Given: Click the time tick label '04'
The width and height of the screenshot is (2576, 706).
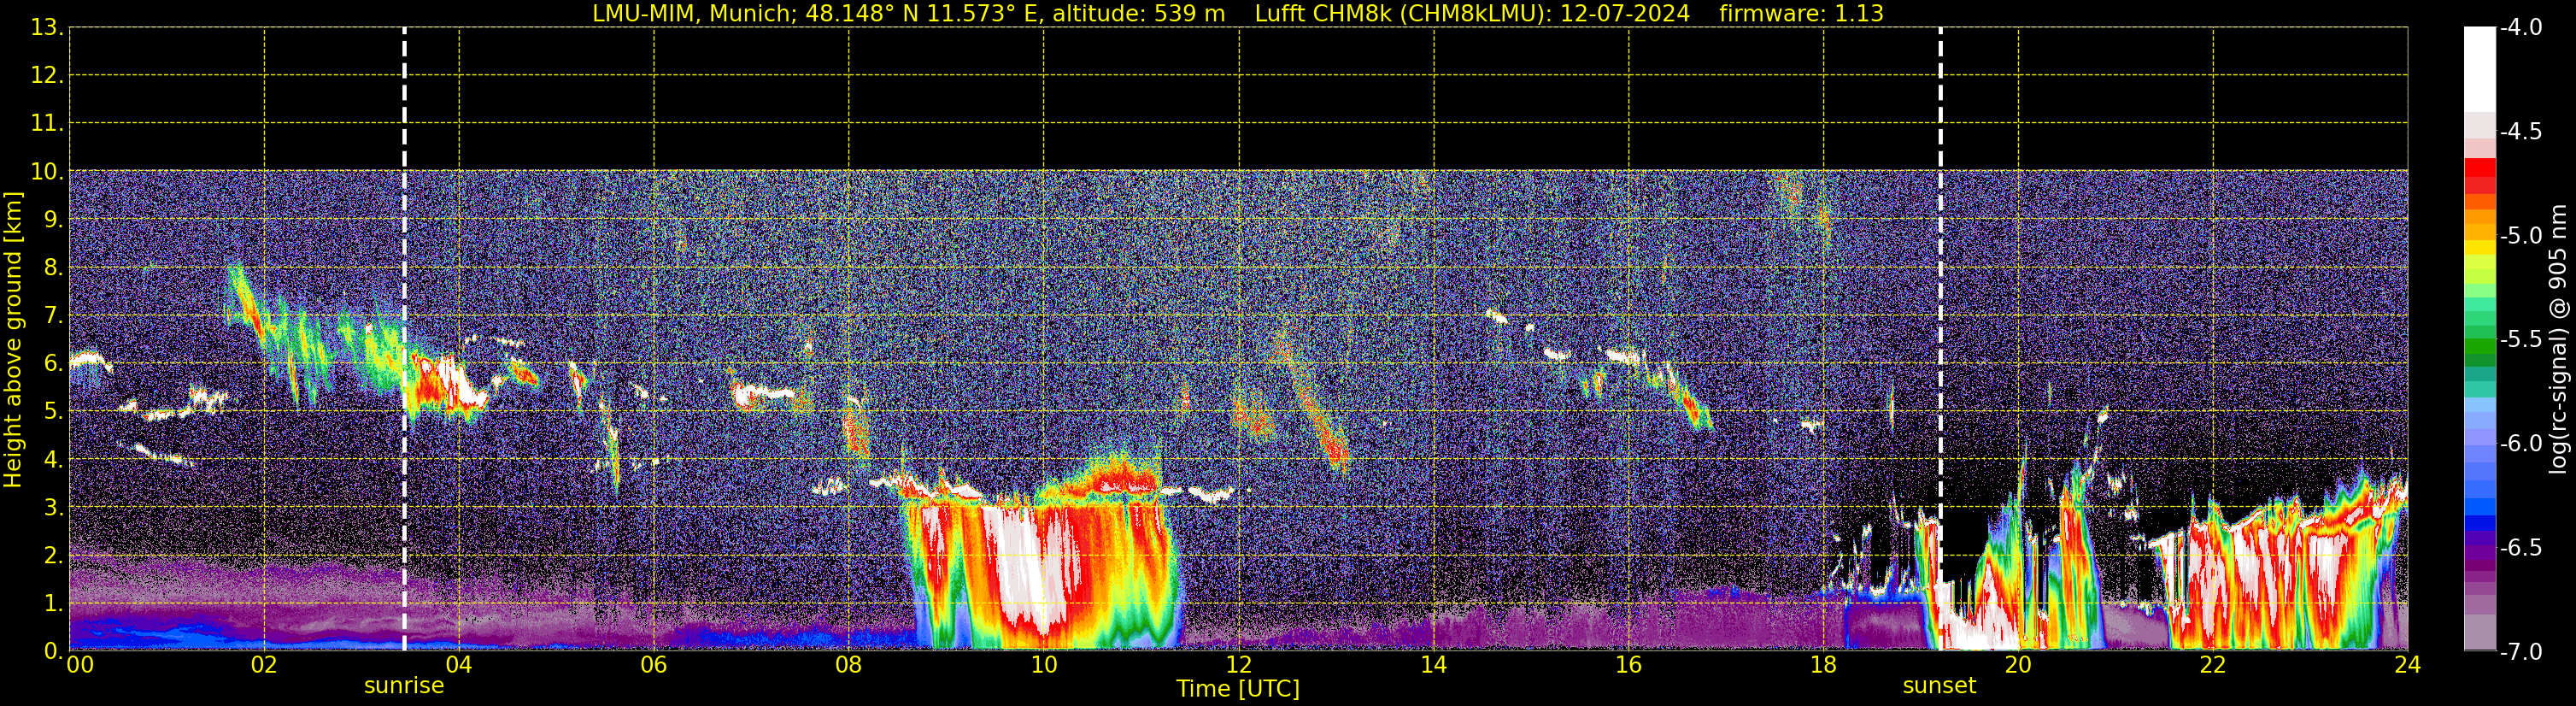Looking at the screenshot, I should 459,665.
